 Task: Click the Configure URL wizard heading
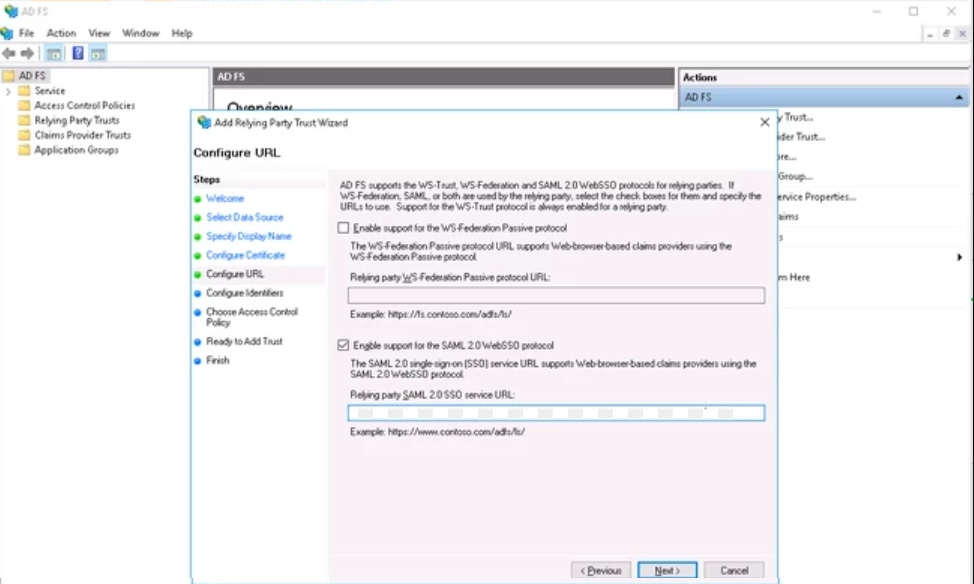click(237, 153)
